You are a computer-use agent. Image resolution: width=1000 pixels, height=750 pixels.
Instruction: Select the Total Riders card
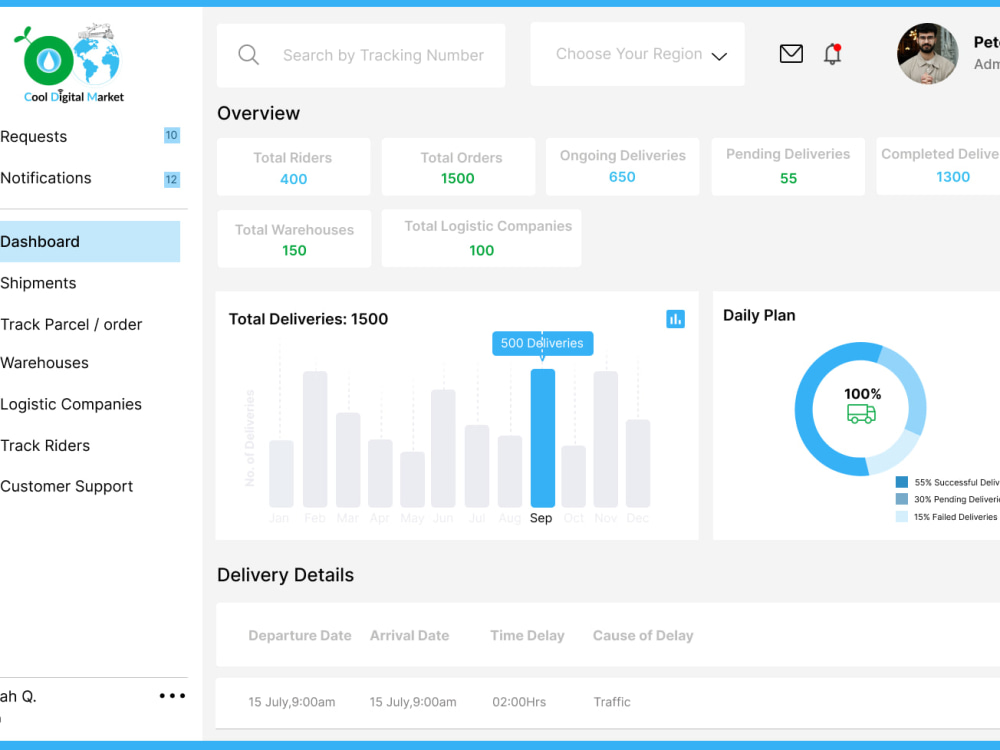coord(293,167)
